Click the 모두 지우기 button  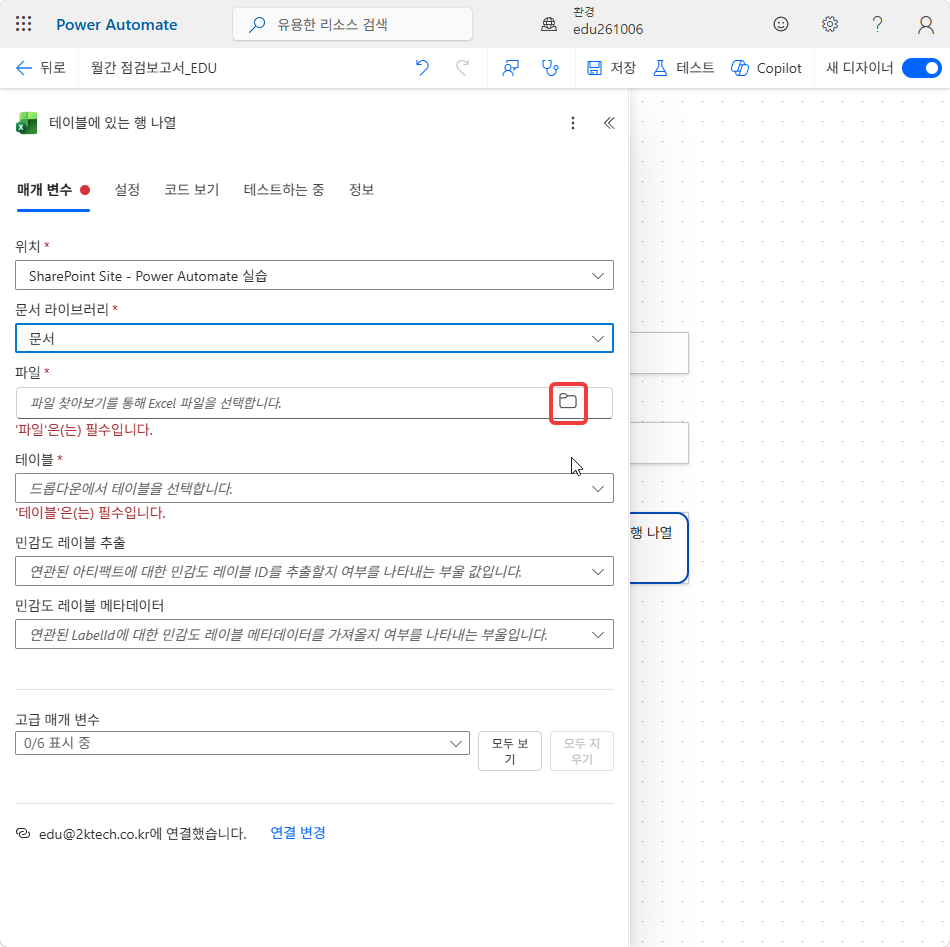[582, 751]
